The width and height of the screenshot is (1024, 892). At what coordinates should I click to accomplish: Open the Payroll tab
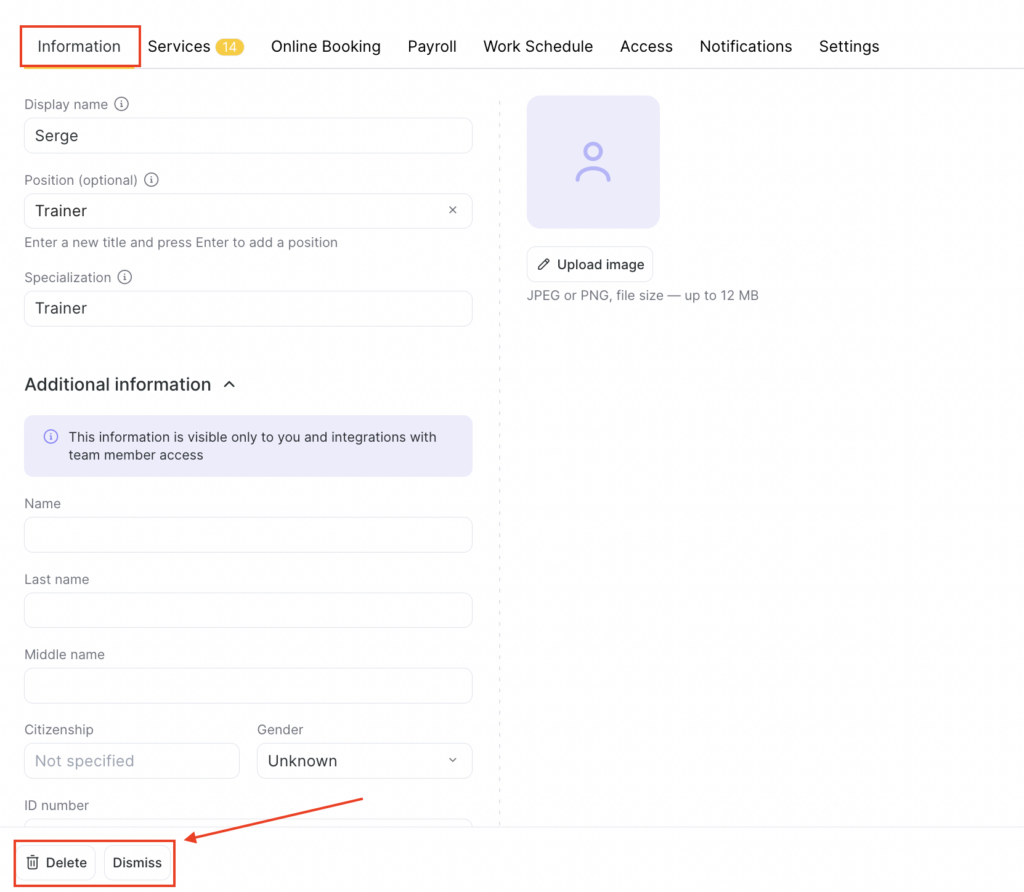click(432, 47)
